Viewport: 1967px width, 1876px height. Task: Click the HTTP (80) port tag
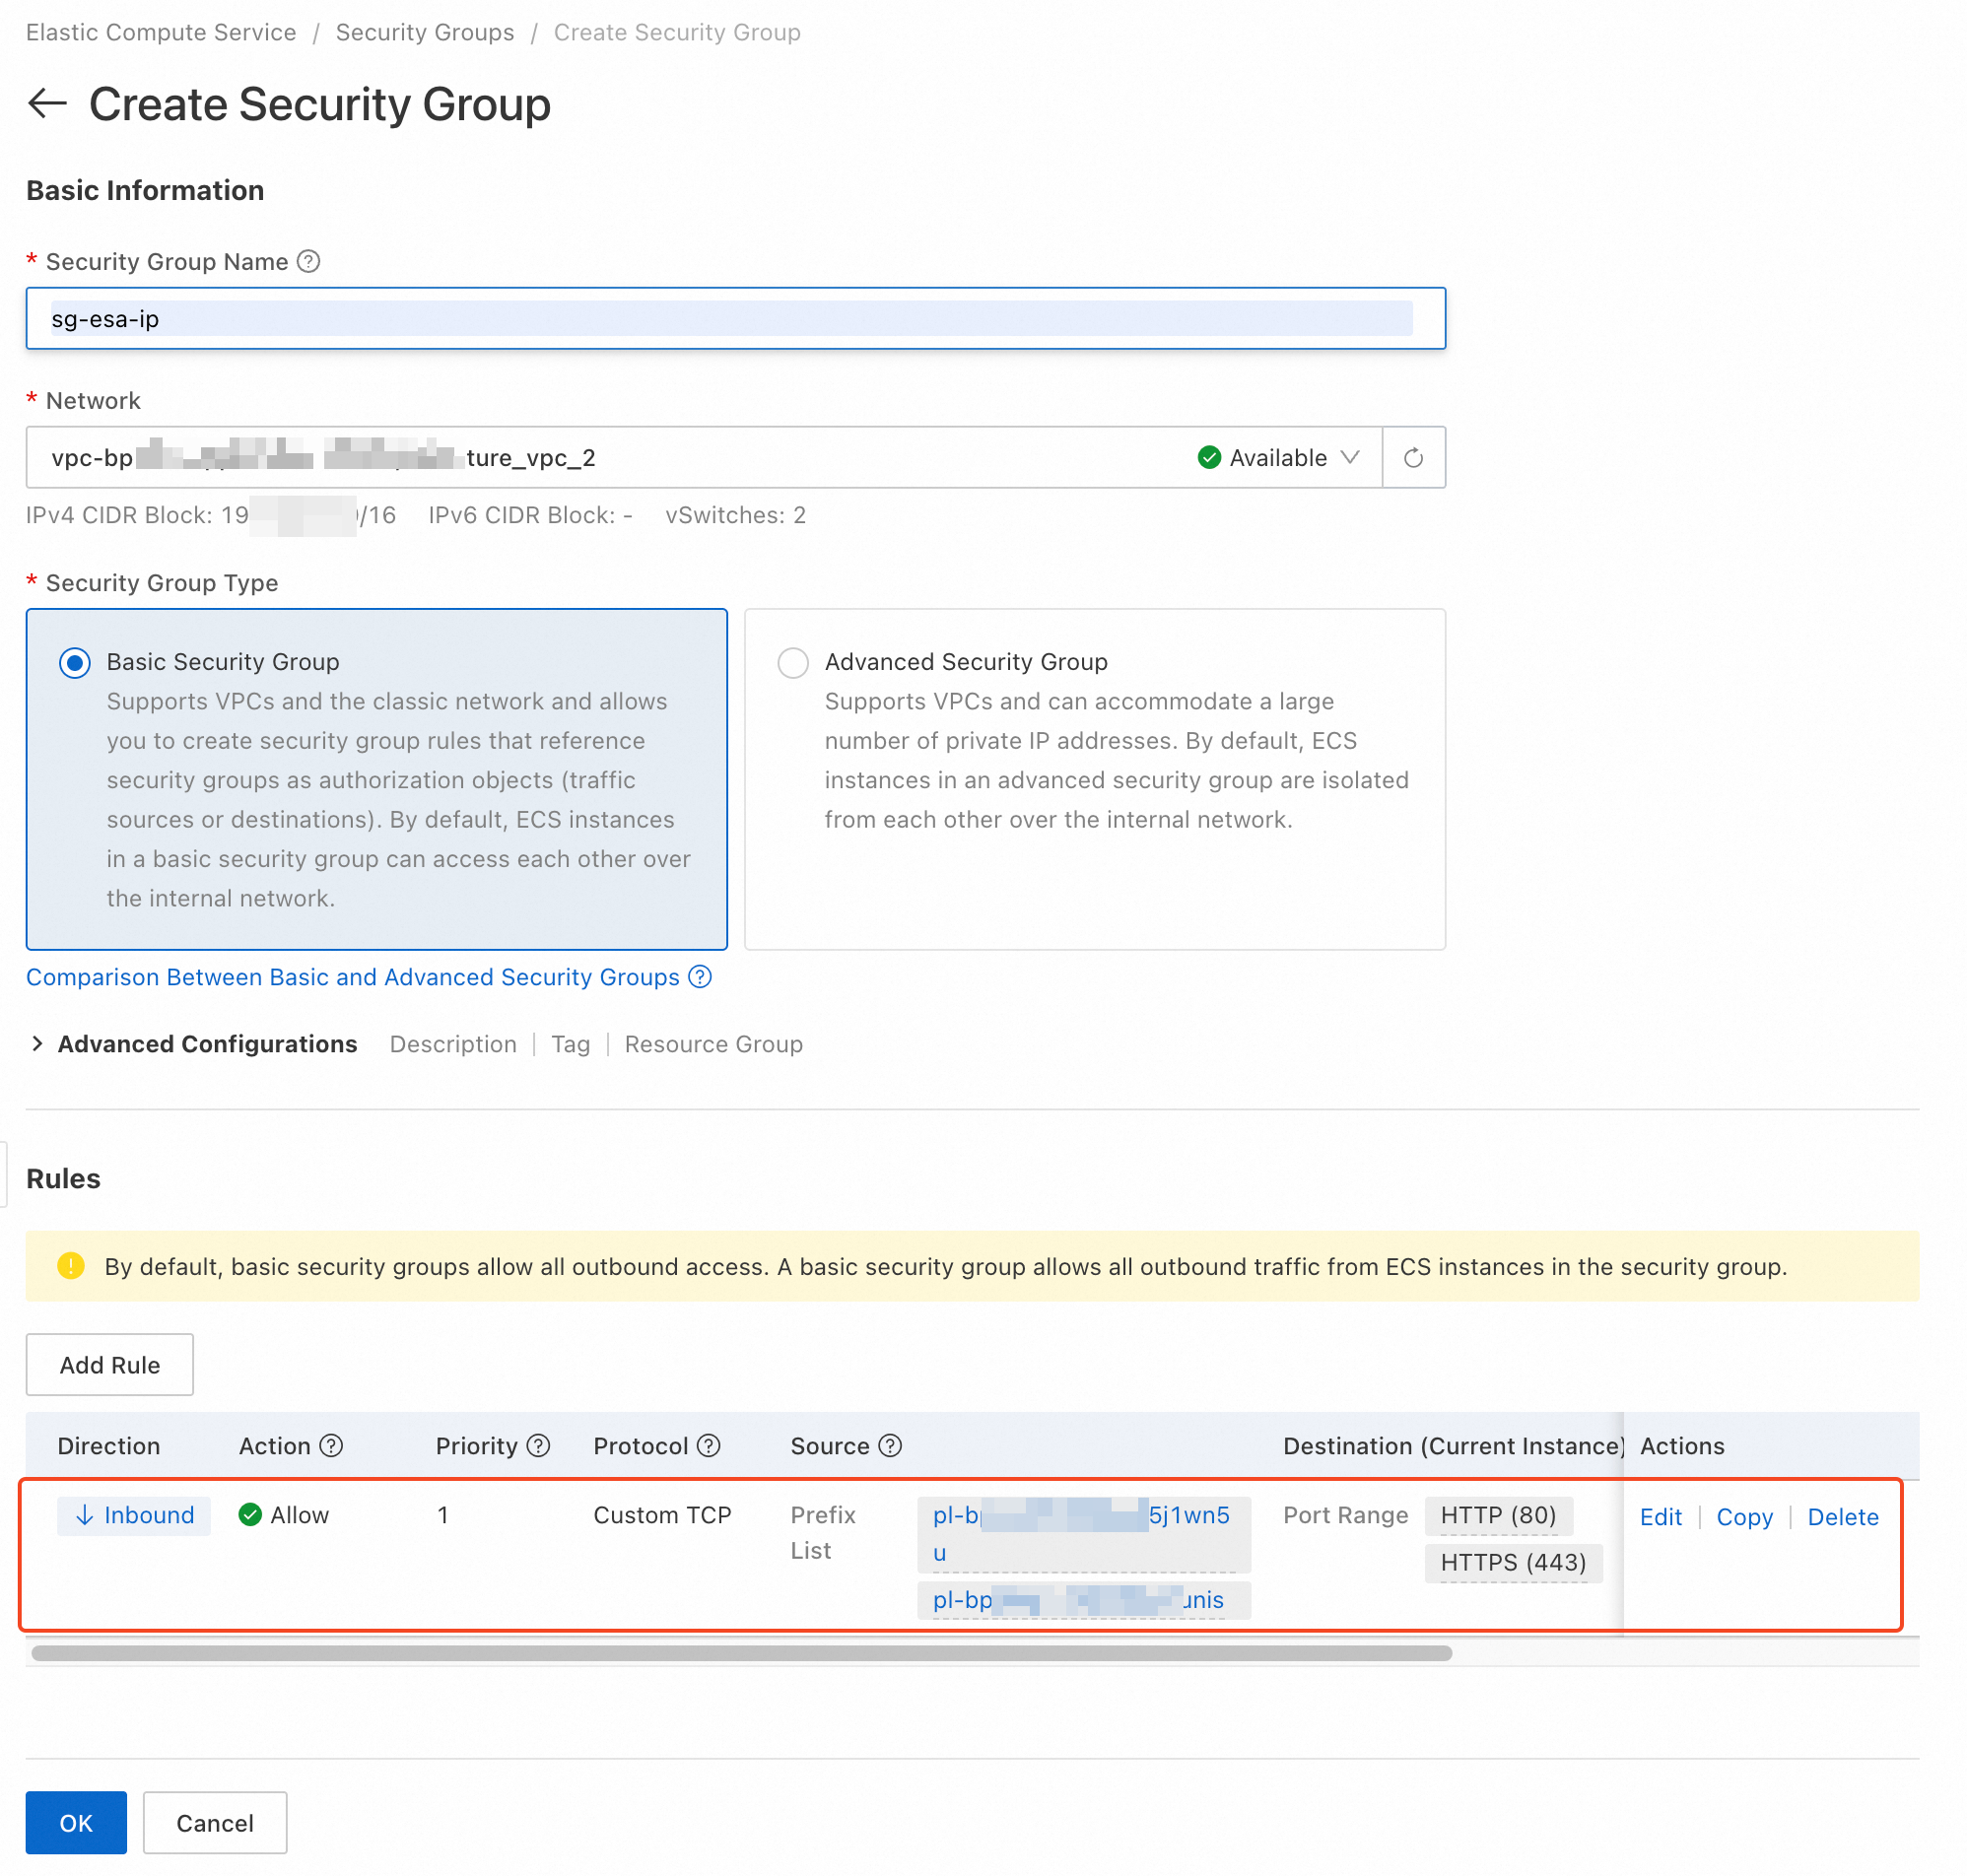1497,1515
